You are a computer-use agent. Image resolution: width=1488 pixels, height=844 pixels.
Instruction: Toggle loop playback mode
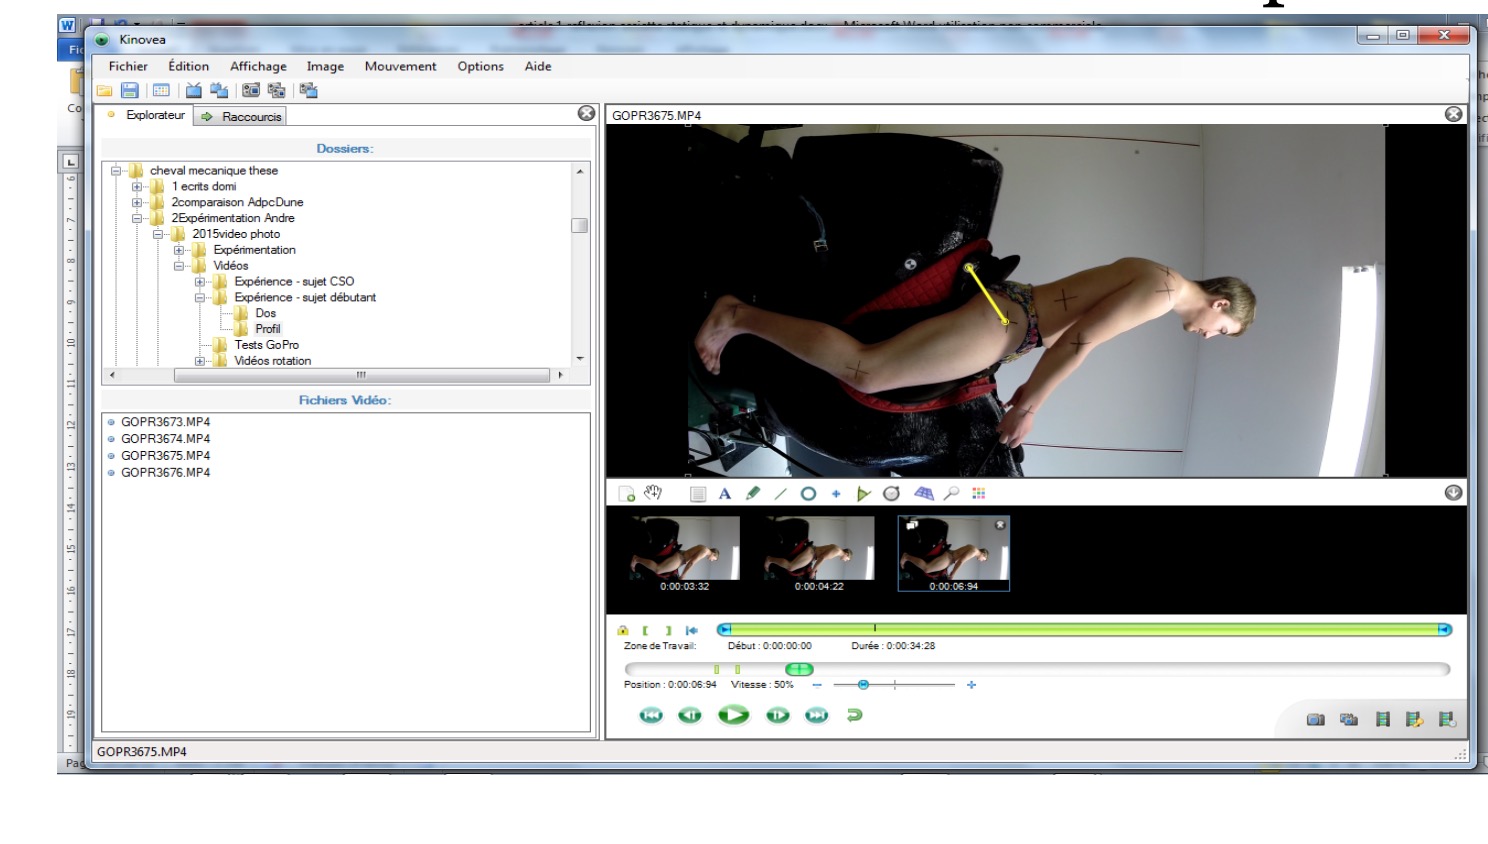[x=854, y=715]
